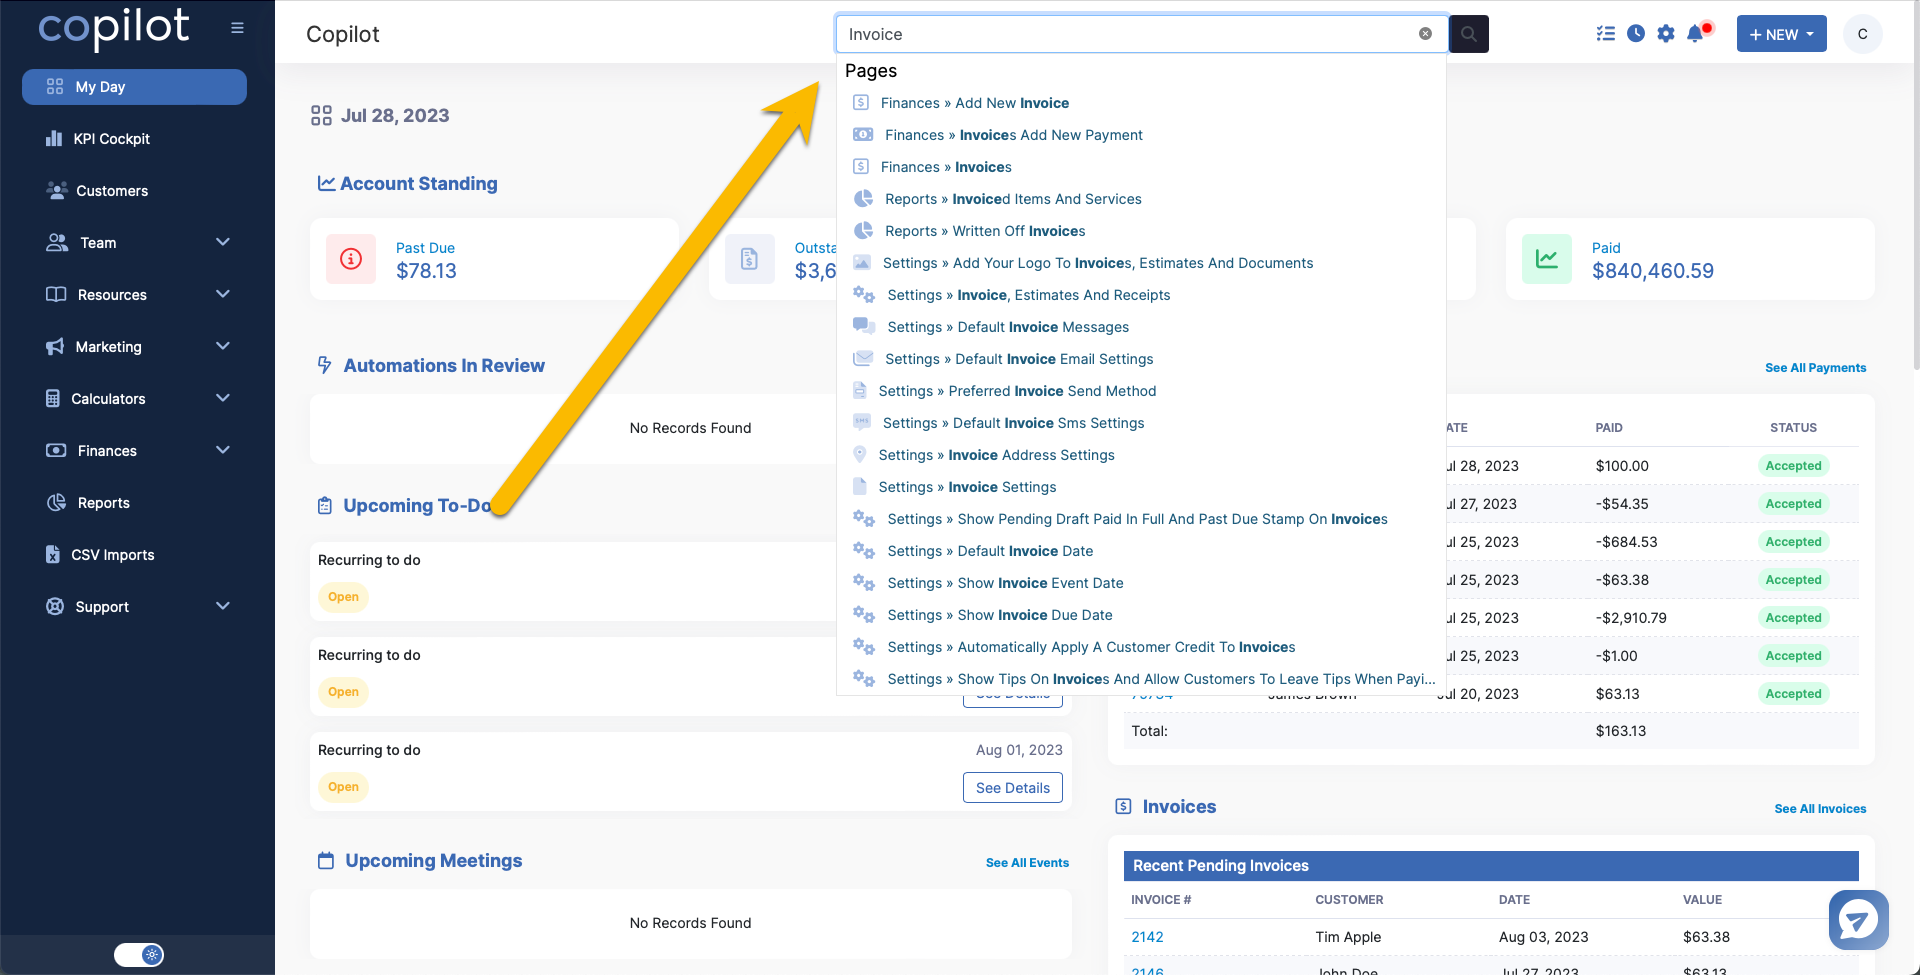Screen dimensions: 1920x975
Task: Expand the Marketing menu chevron
Action: 223,346
